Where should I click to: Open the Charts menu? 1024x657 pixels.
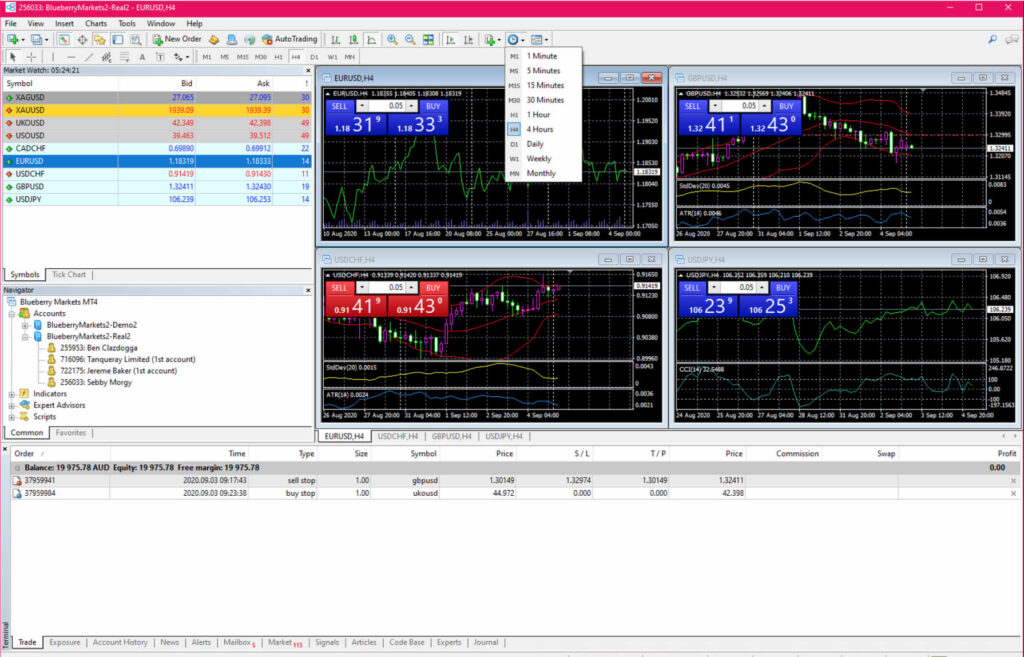tap(96, 22)
